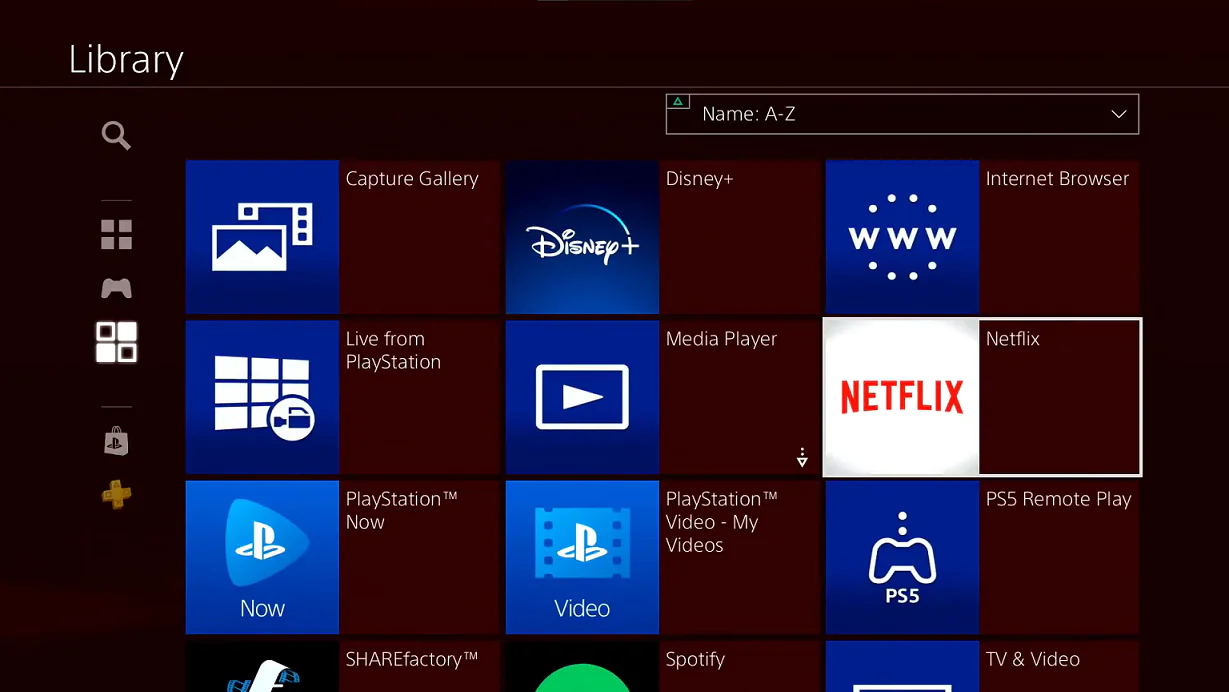Select the All grid icon in sidebar
Viewport: 1229px width, 692px height.
coord(116,235)
